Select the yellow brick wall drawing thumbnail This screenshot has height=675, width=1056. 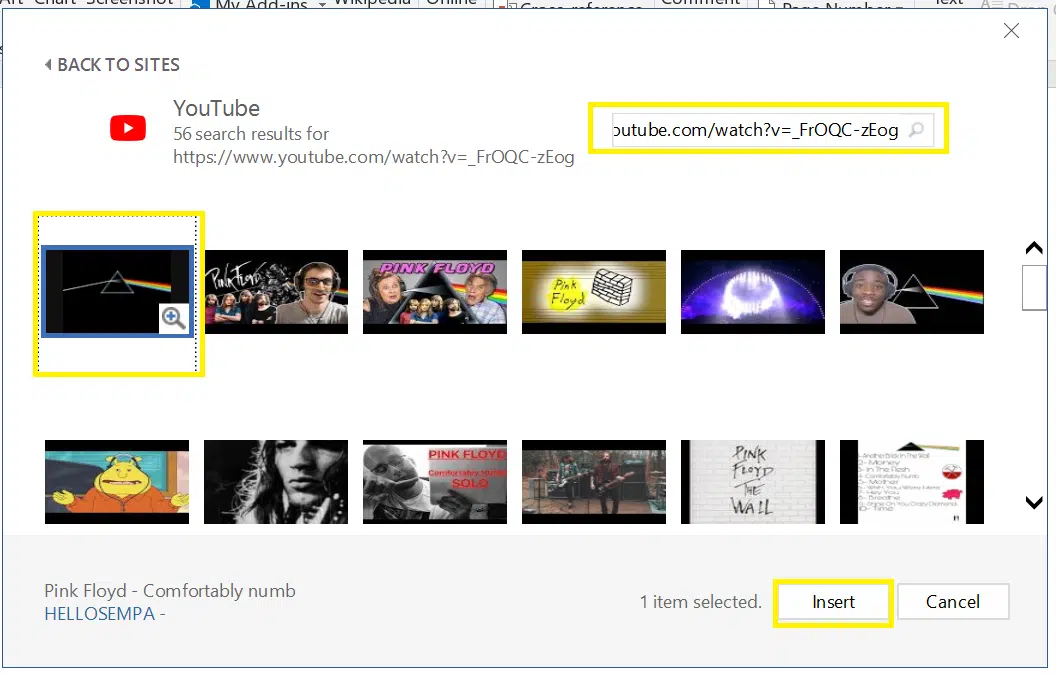click(594, 292)
